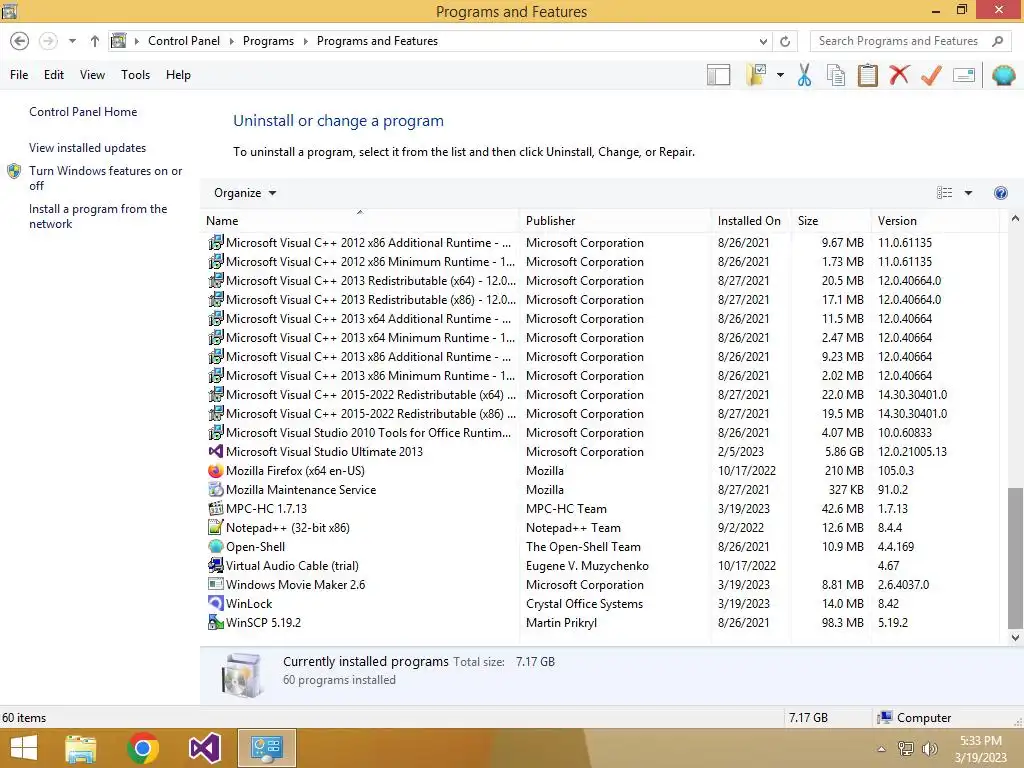
Task: Refresh the Programs and Features list
Action: [x=785, y=41]
